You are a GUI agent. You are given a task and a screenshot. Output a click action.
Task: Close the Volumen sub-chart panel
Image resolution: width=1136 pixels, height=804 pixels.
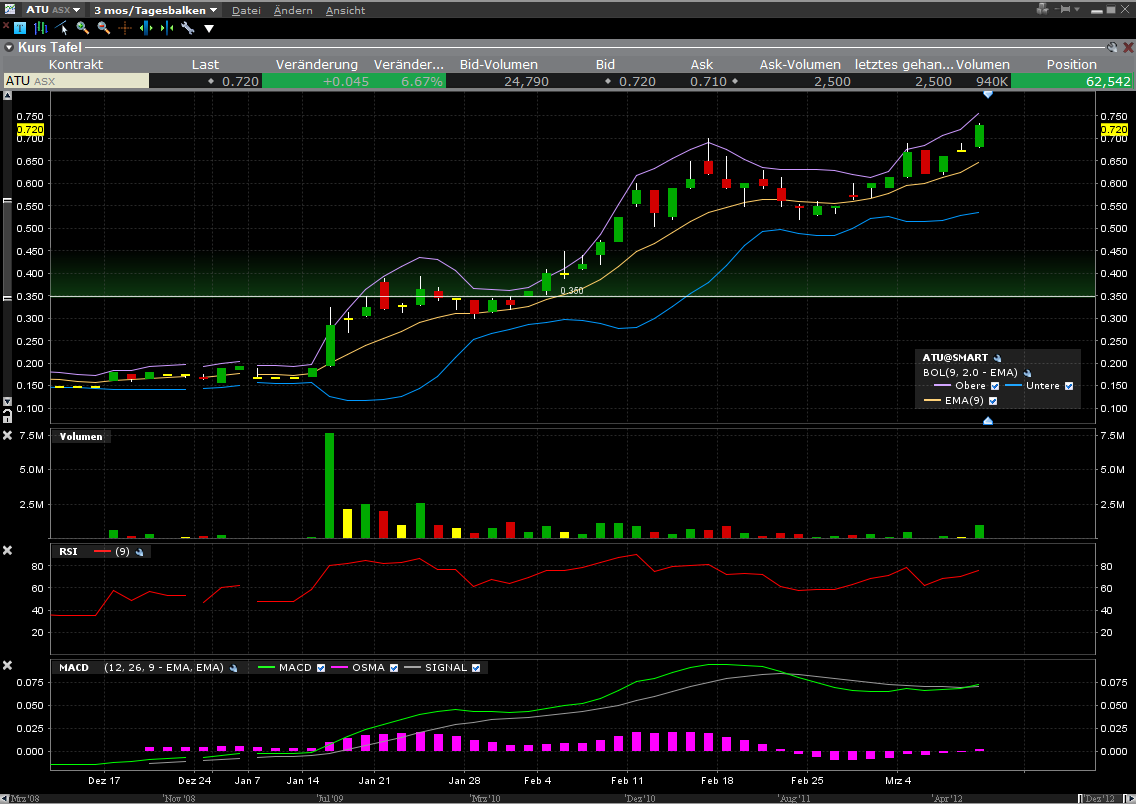coord(8,435)
